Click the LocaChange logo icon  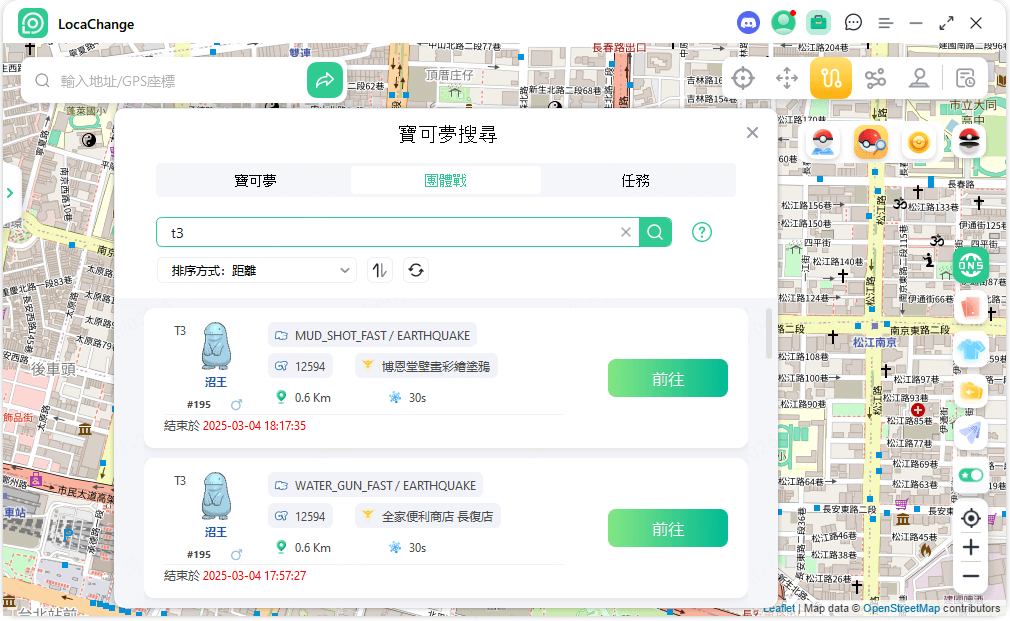[x=33, y=24]
